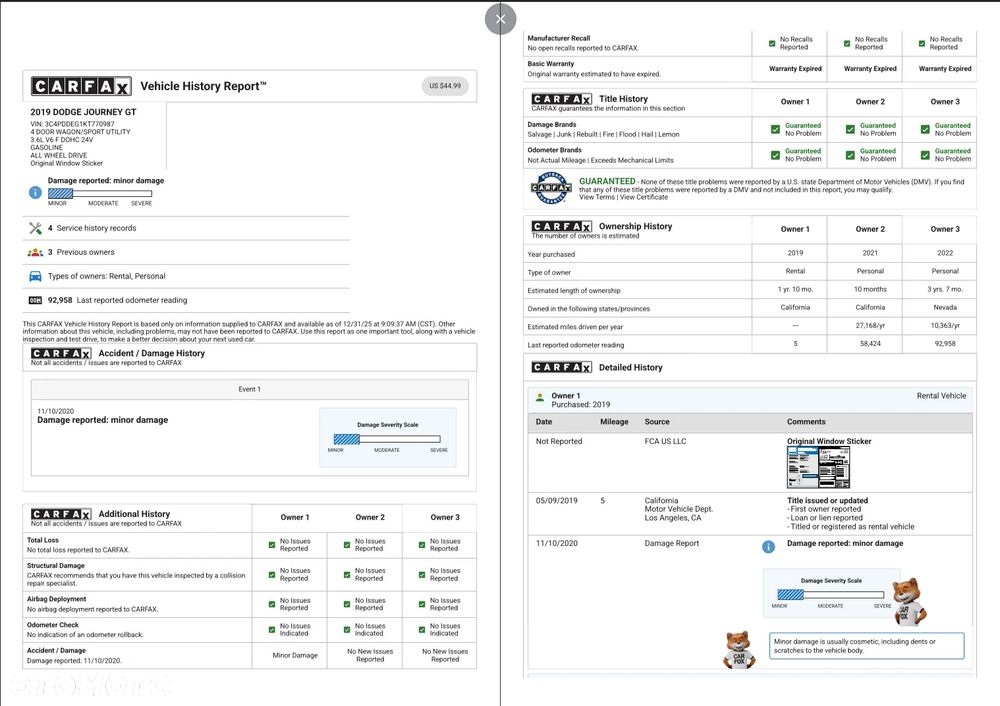Click 58,424 last reported odometer value
Screen dimensions: 1000x706
click(870, 344)
